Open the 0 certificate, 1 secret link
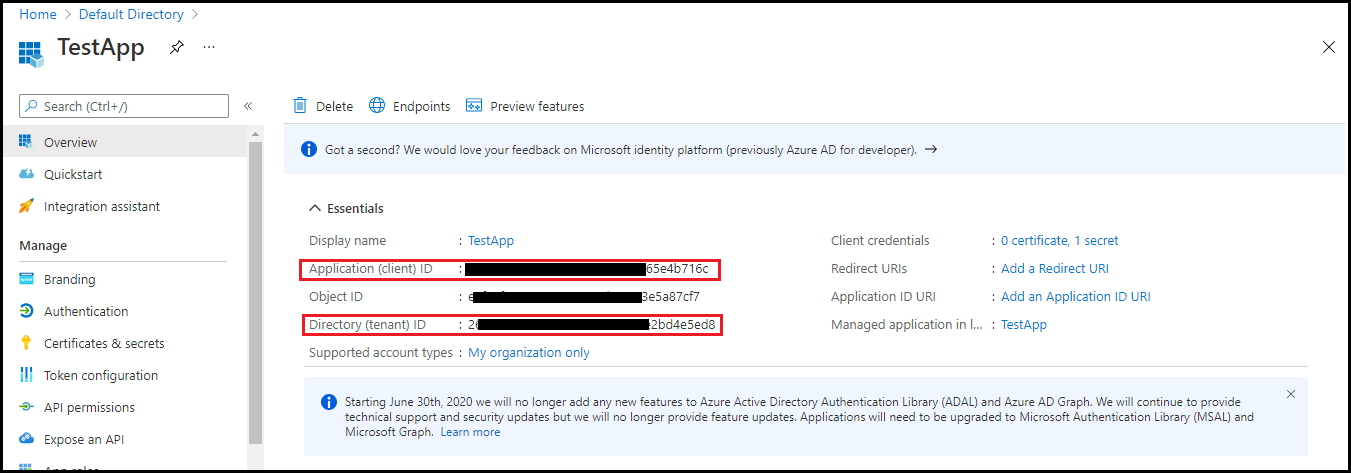The image size is (1351, 473). (x=1060, y=240)
